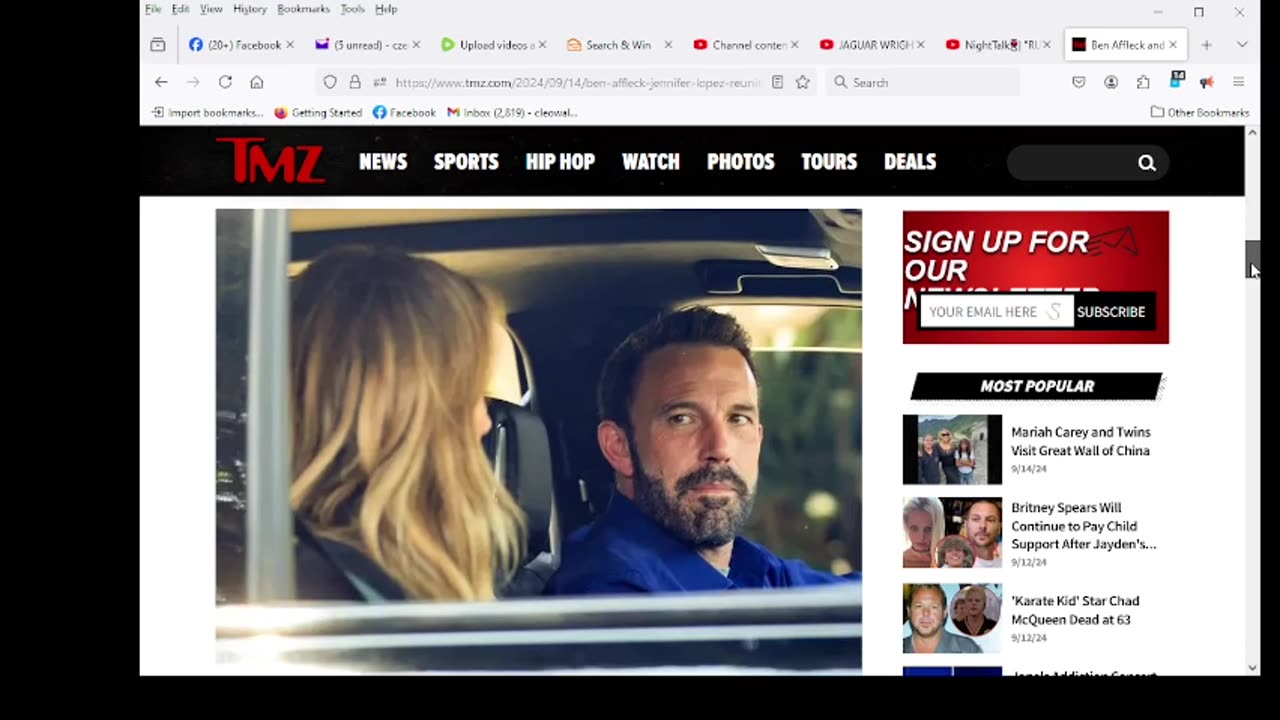Close the Search & Win tab
Screen dimensions: 1280x720
pyautogui.click(x=668, y=45)
